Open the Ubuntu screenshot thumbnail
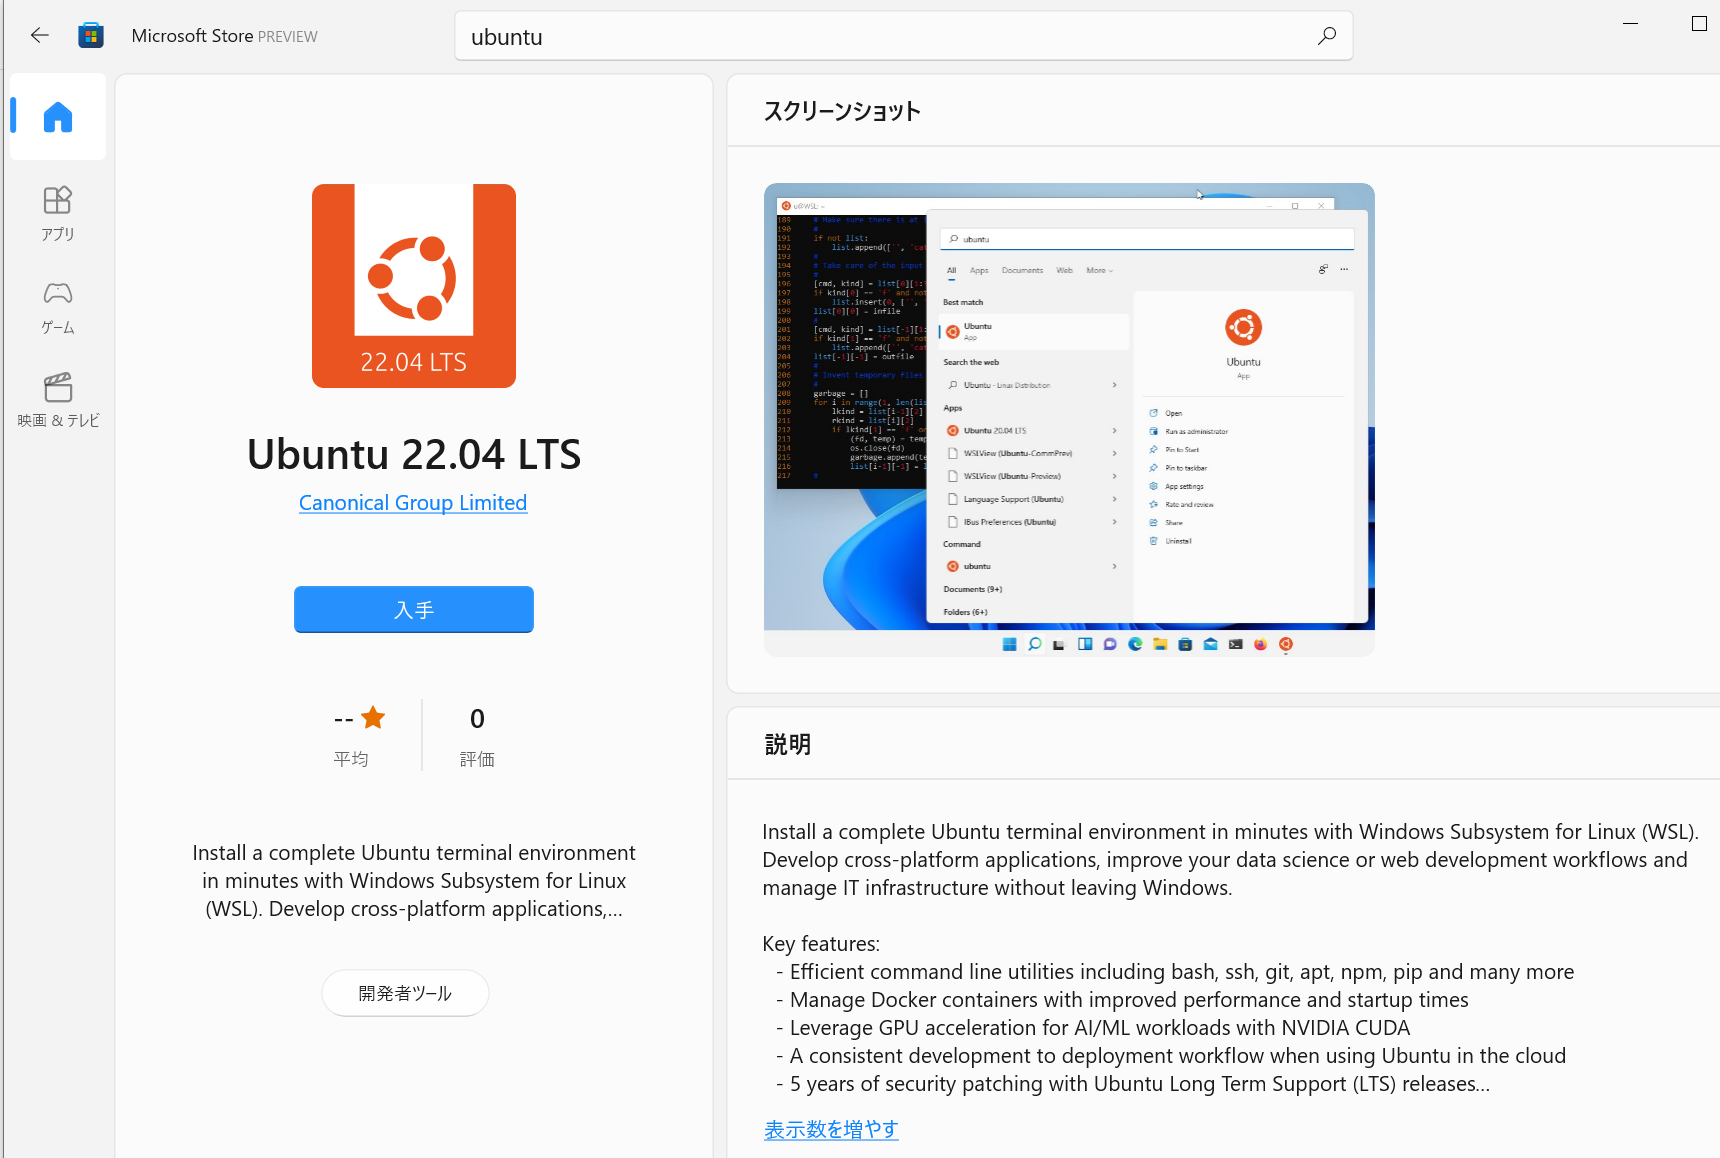1720x1158 pixels. 1068,419
